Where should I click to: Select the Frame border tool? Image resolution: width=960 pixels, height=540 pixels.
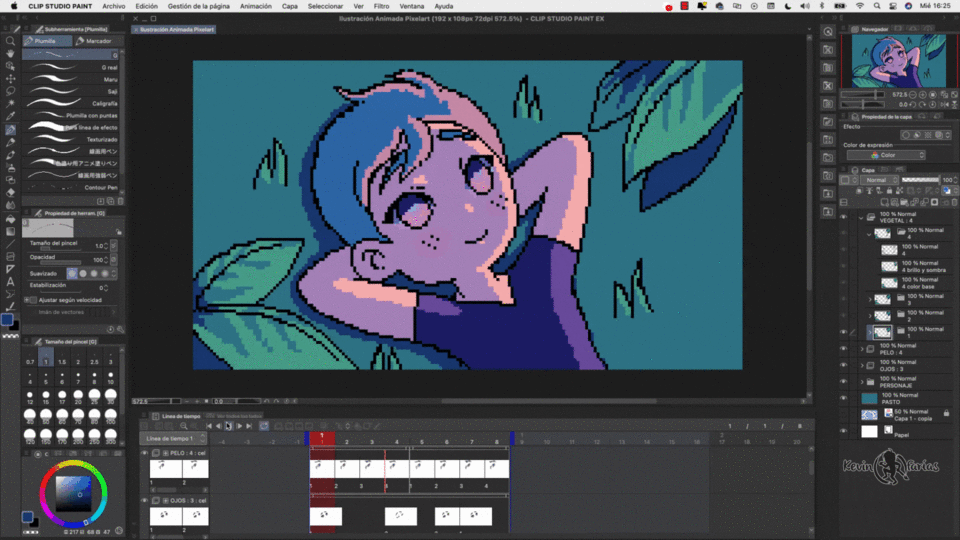click(10, 257)
